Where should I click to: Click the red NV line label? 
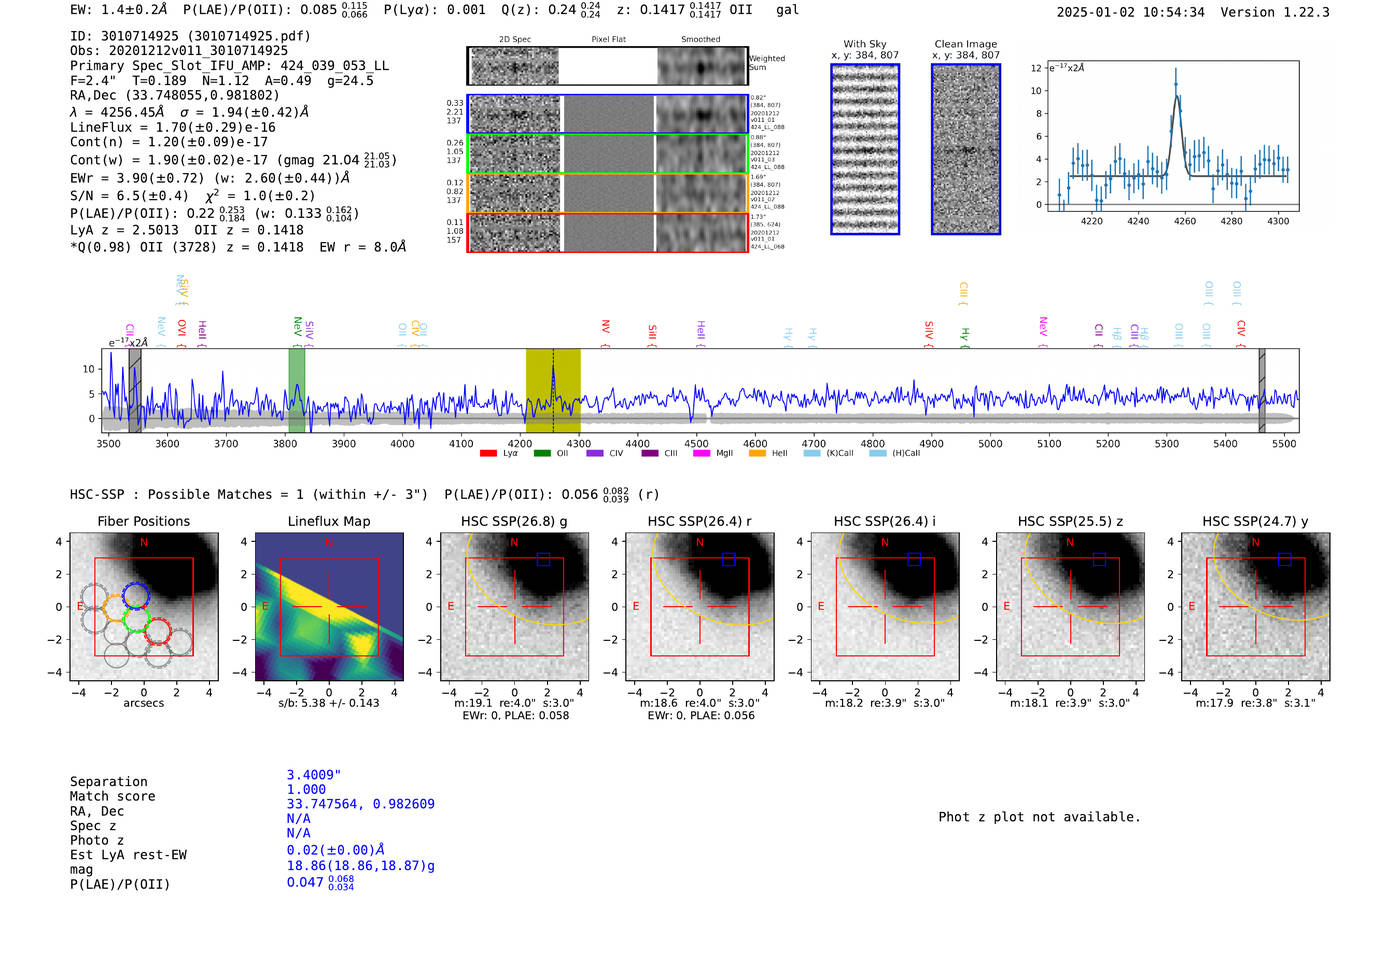point(605,333)
